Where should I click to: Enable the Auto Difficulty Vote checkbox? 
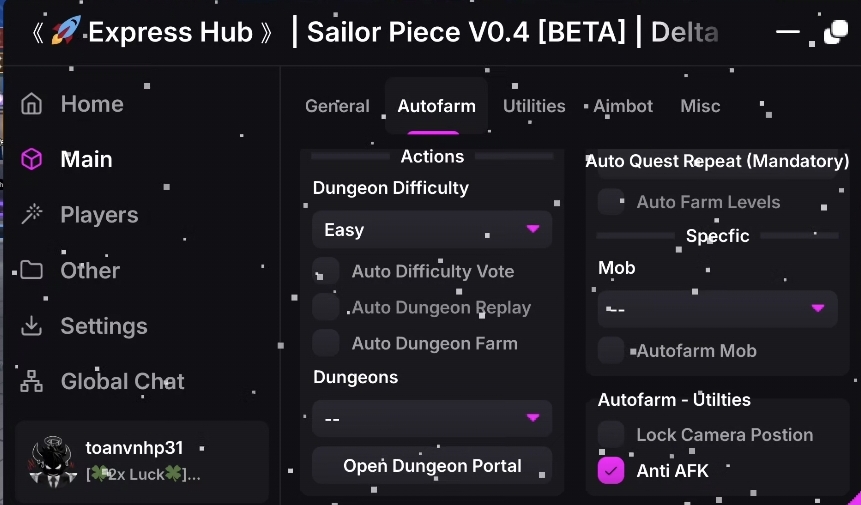[326, 271]
